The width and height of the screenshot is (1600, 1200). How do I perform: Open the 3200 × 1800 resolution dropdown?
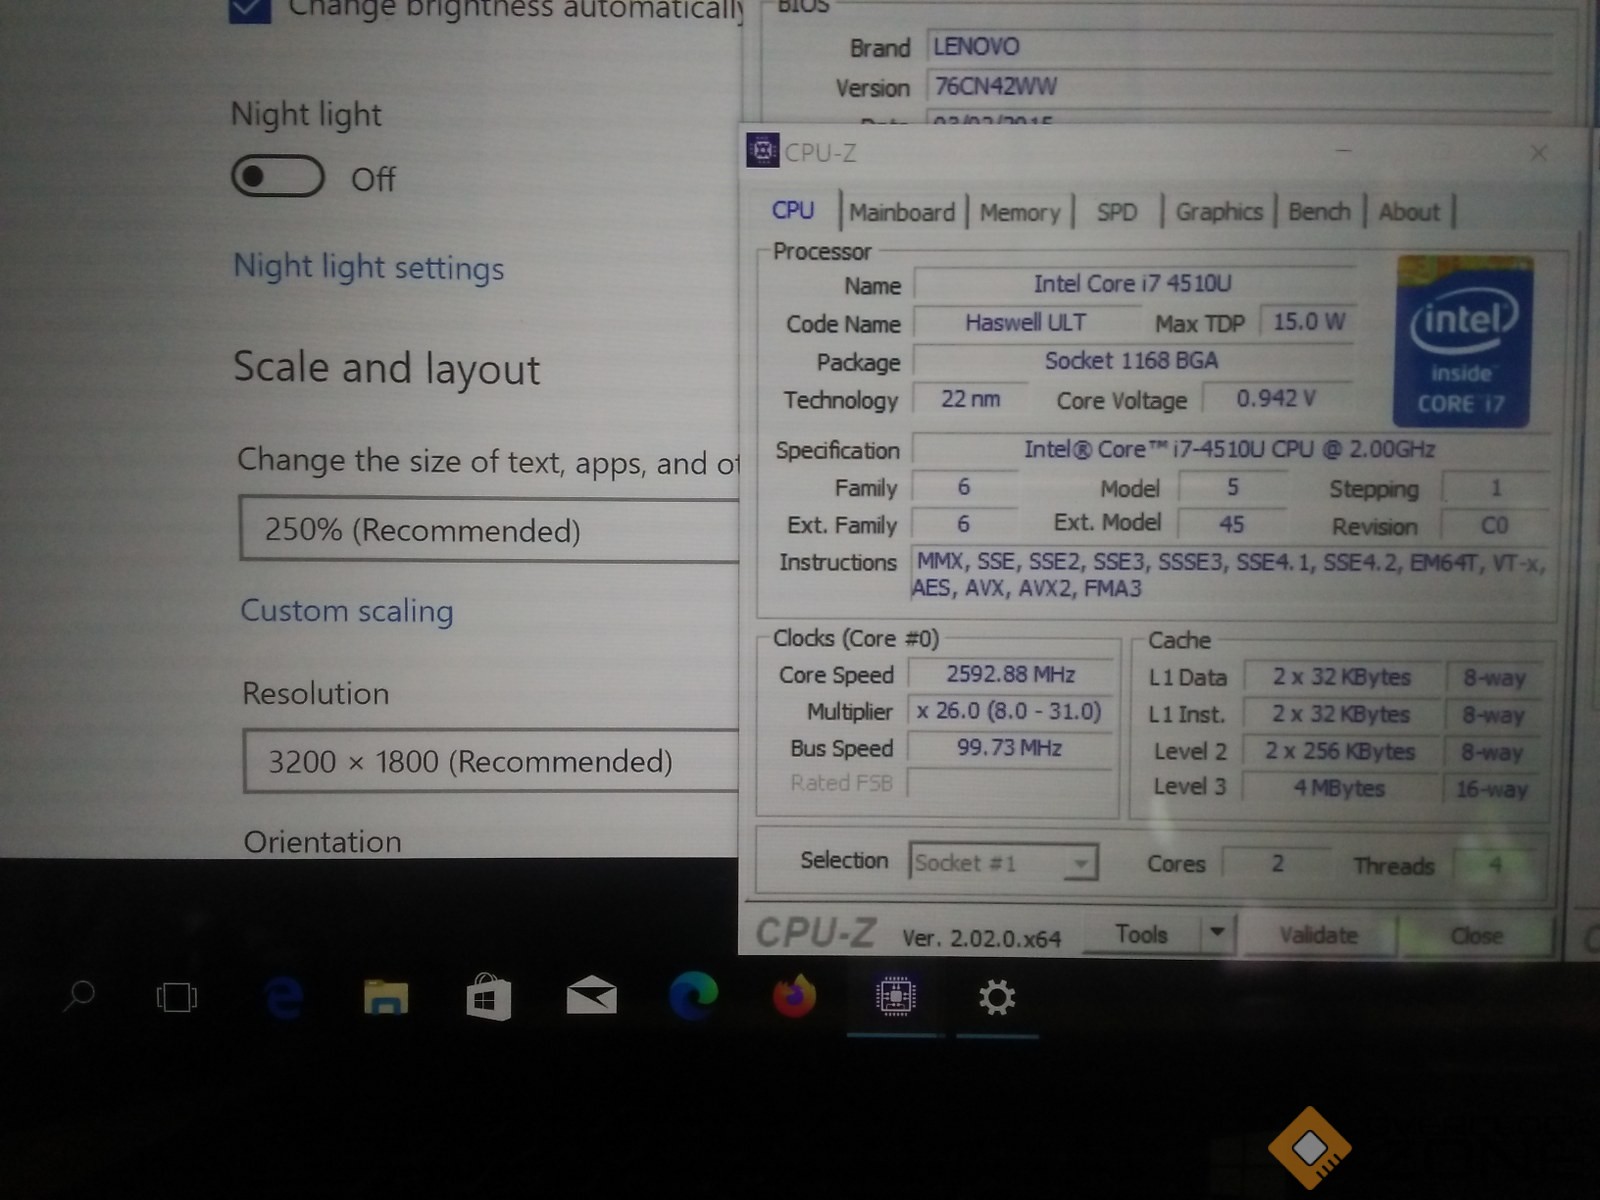coord(491,761)
